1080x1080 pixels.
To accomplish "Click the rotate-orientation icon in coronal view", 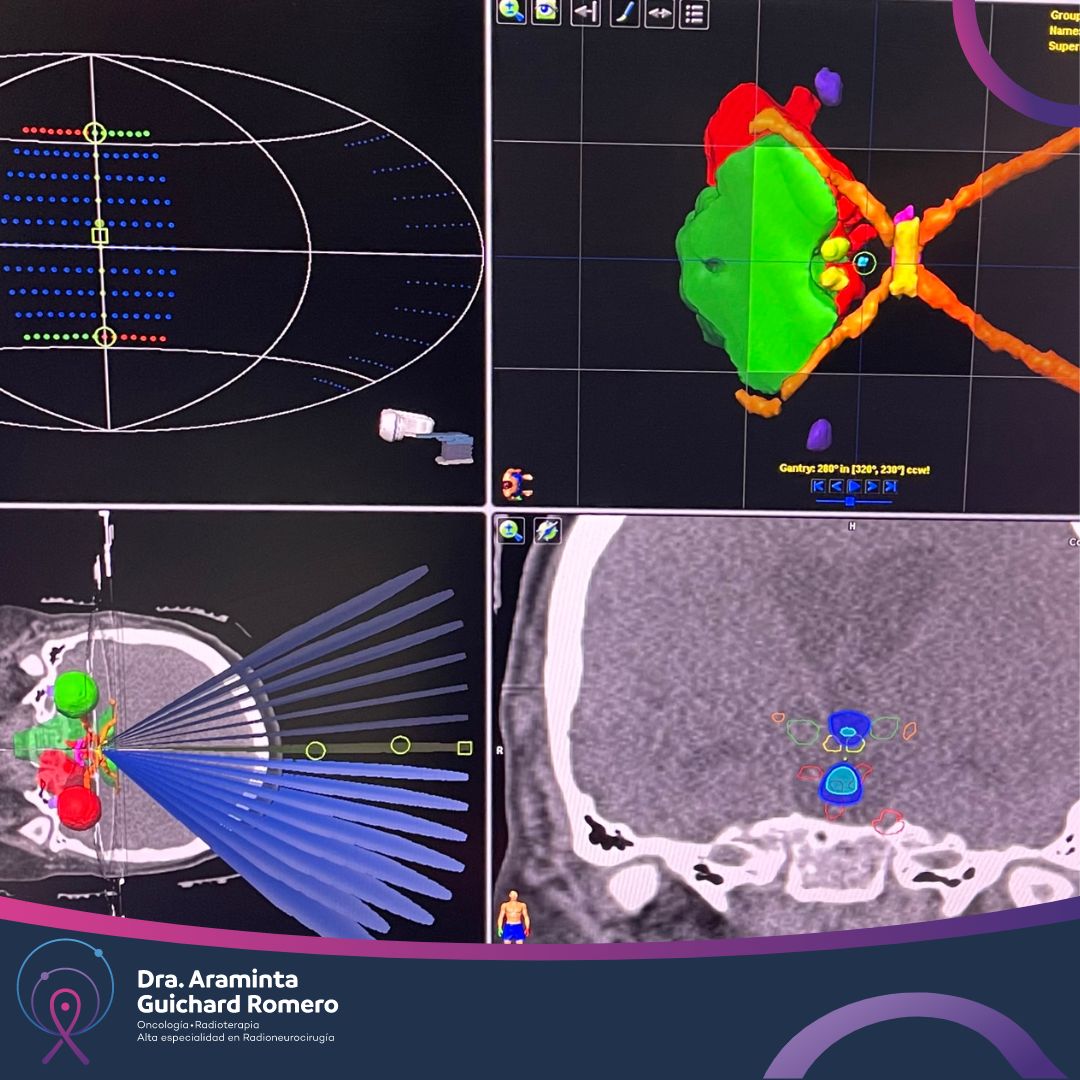I will coord(547,530).
